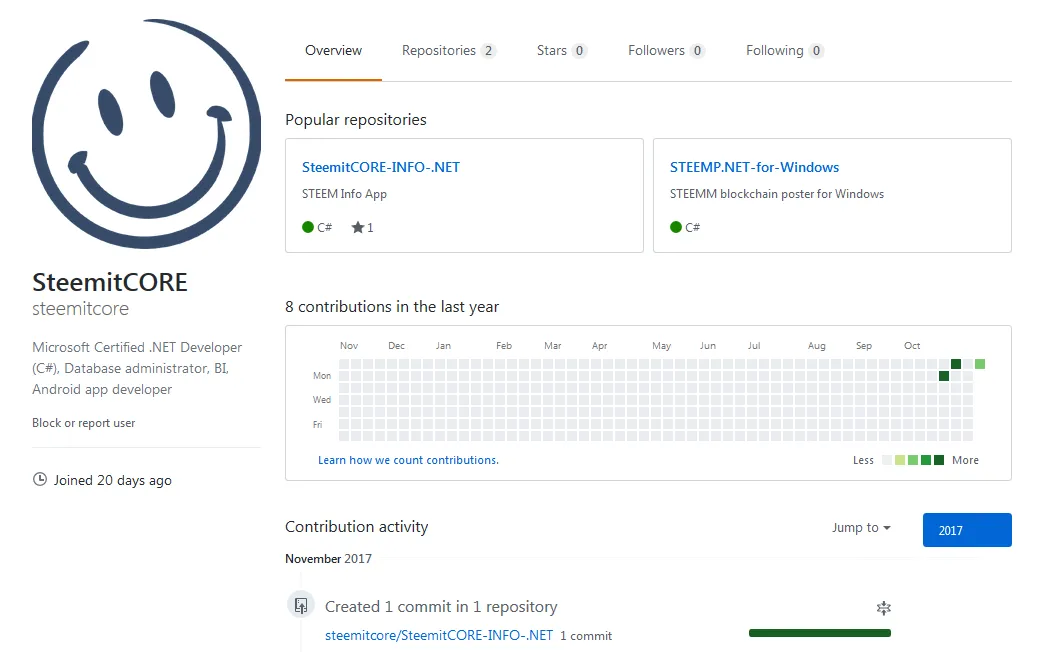This screenshot has height=652, width=1063.
Task: Click the SteemitCORE smiley avatar image
Action: click(x=146, y=134)
